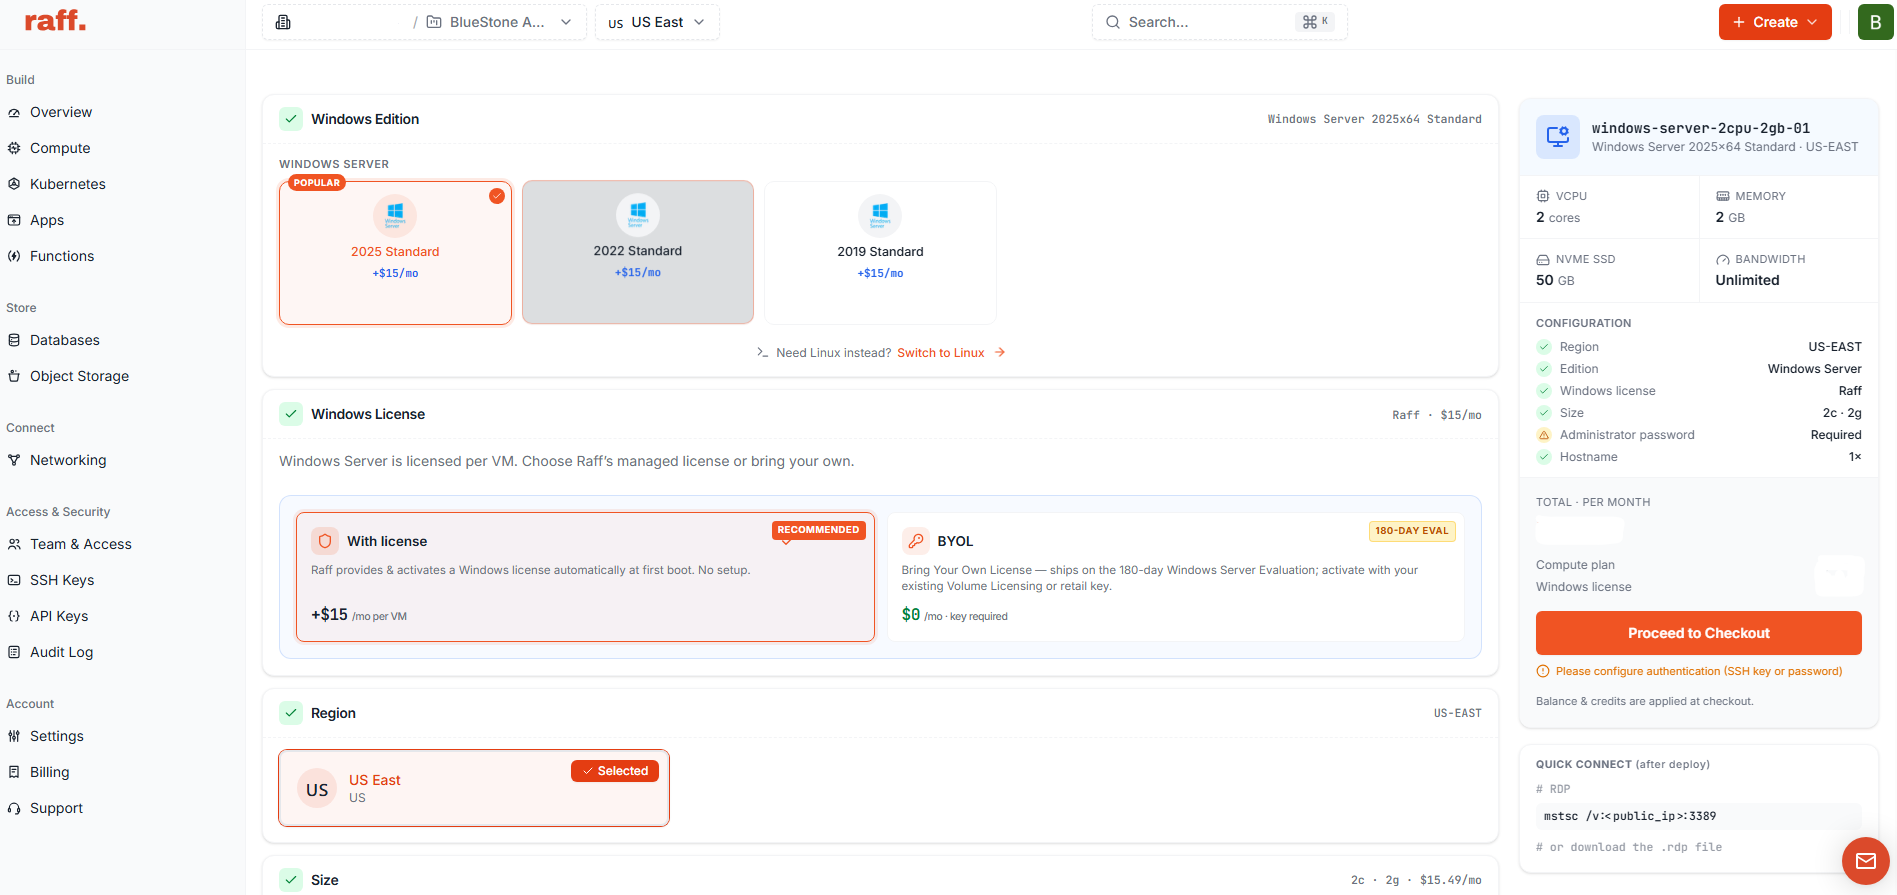Click the shield icon on With license card

point(325,541)
